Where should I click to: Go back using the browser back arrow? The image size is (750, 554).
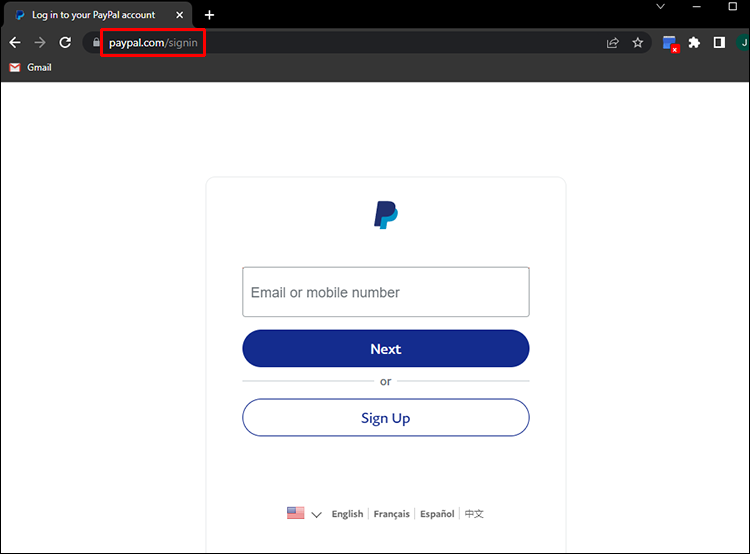click(15, 43)
